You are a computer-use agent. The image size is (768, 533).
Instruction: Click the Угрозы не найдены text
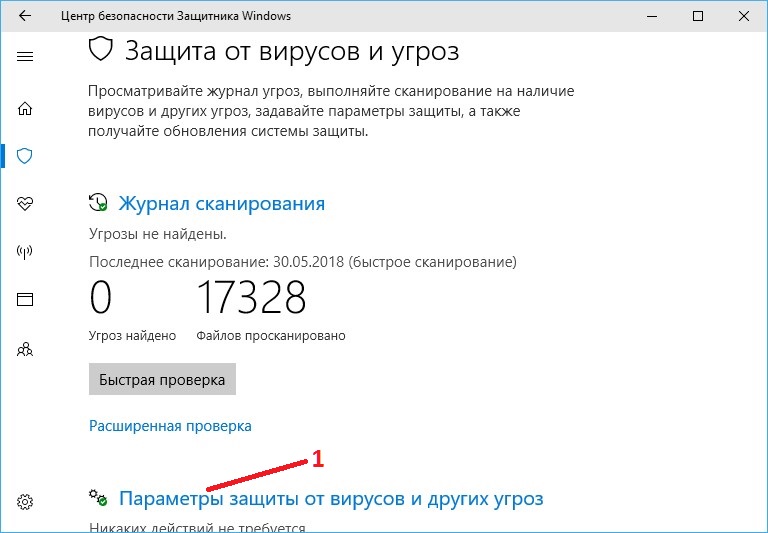pos(158,234)
